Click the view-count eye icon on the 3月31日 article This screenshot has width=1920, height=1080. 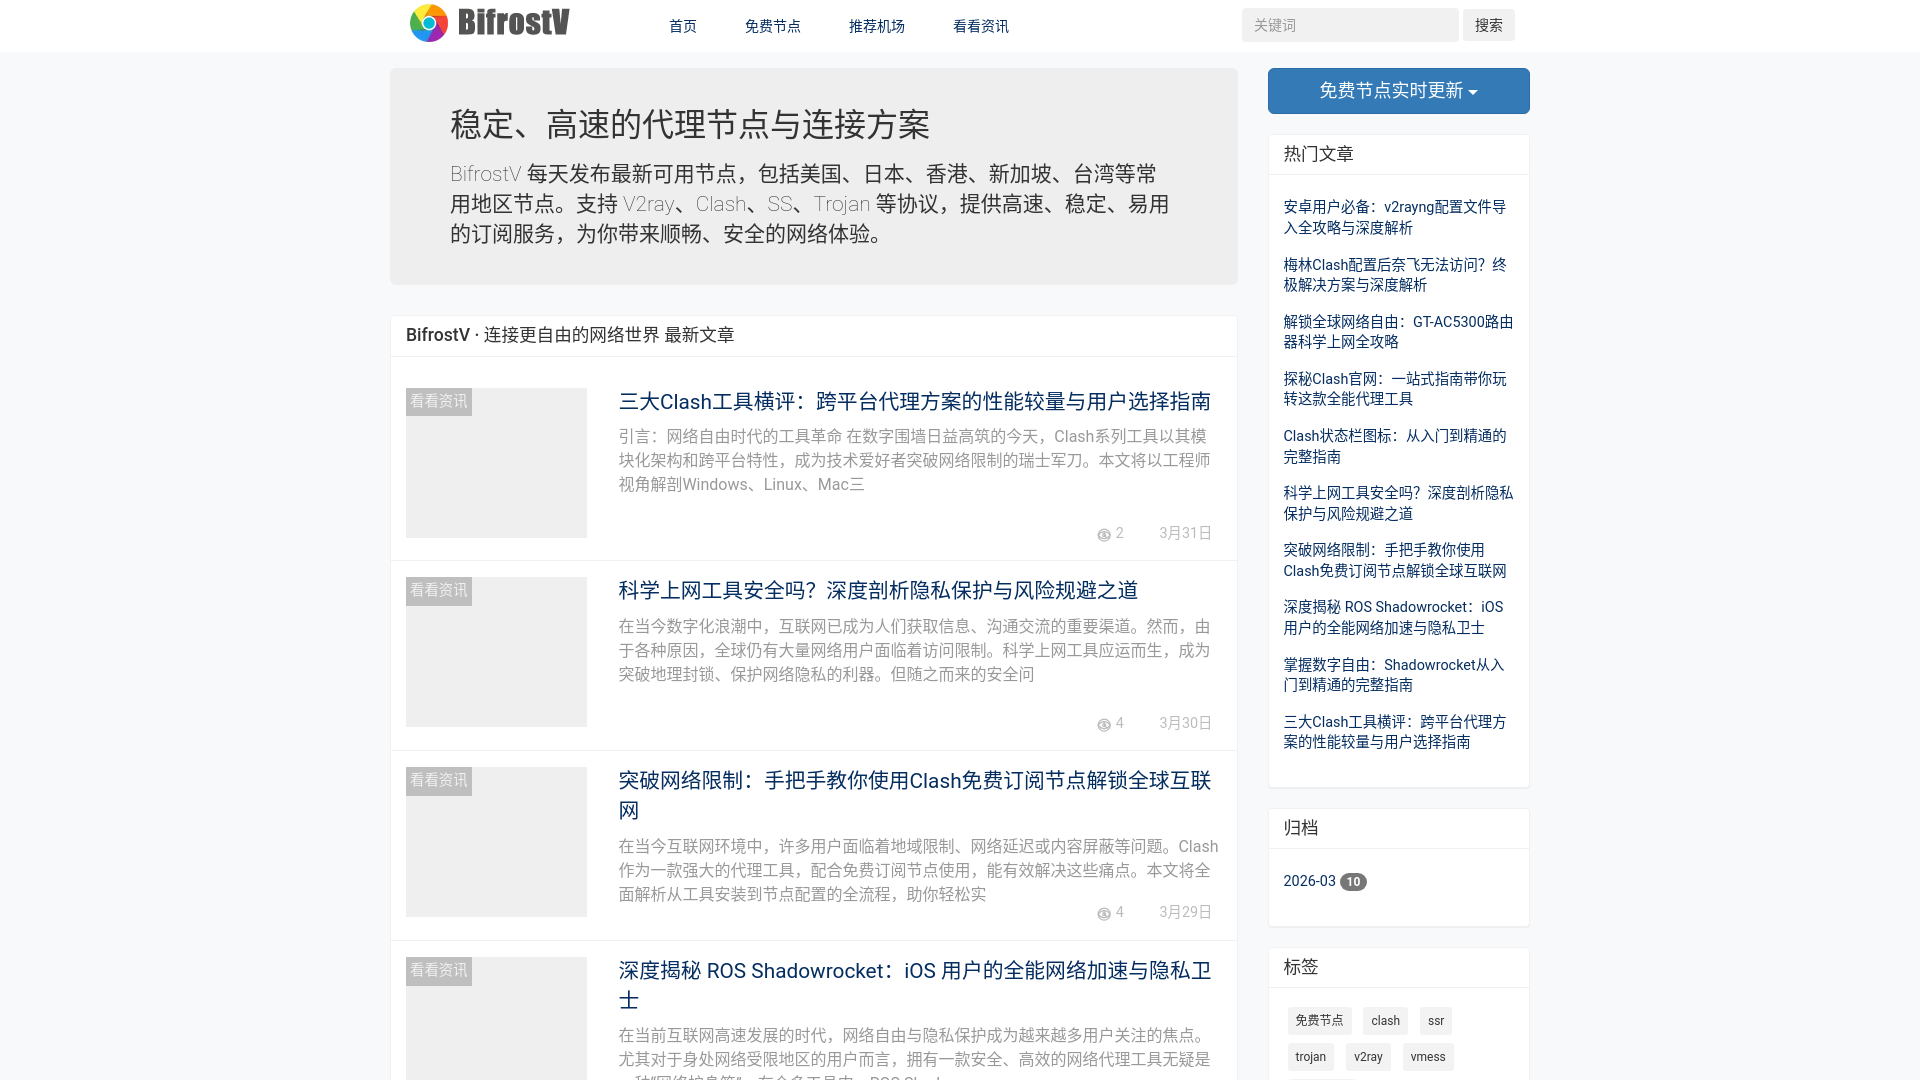[x=1104, y=535]
